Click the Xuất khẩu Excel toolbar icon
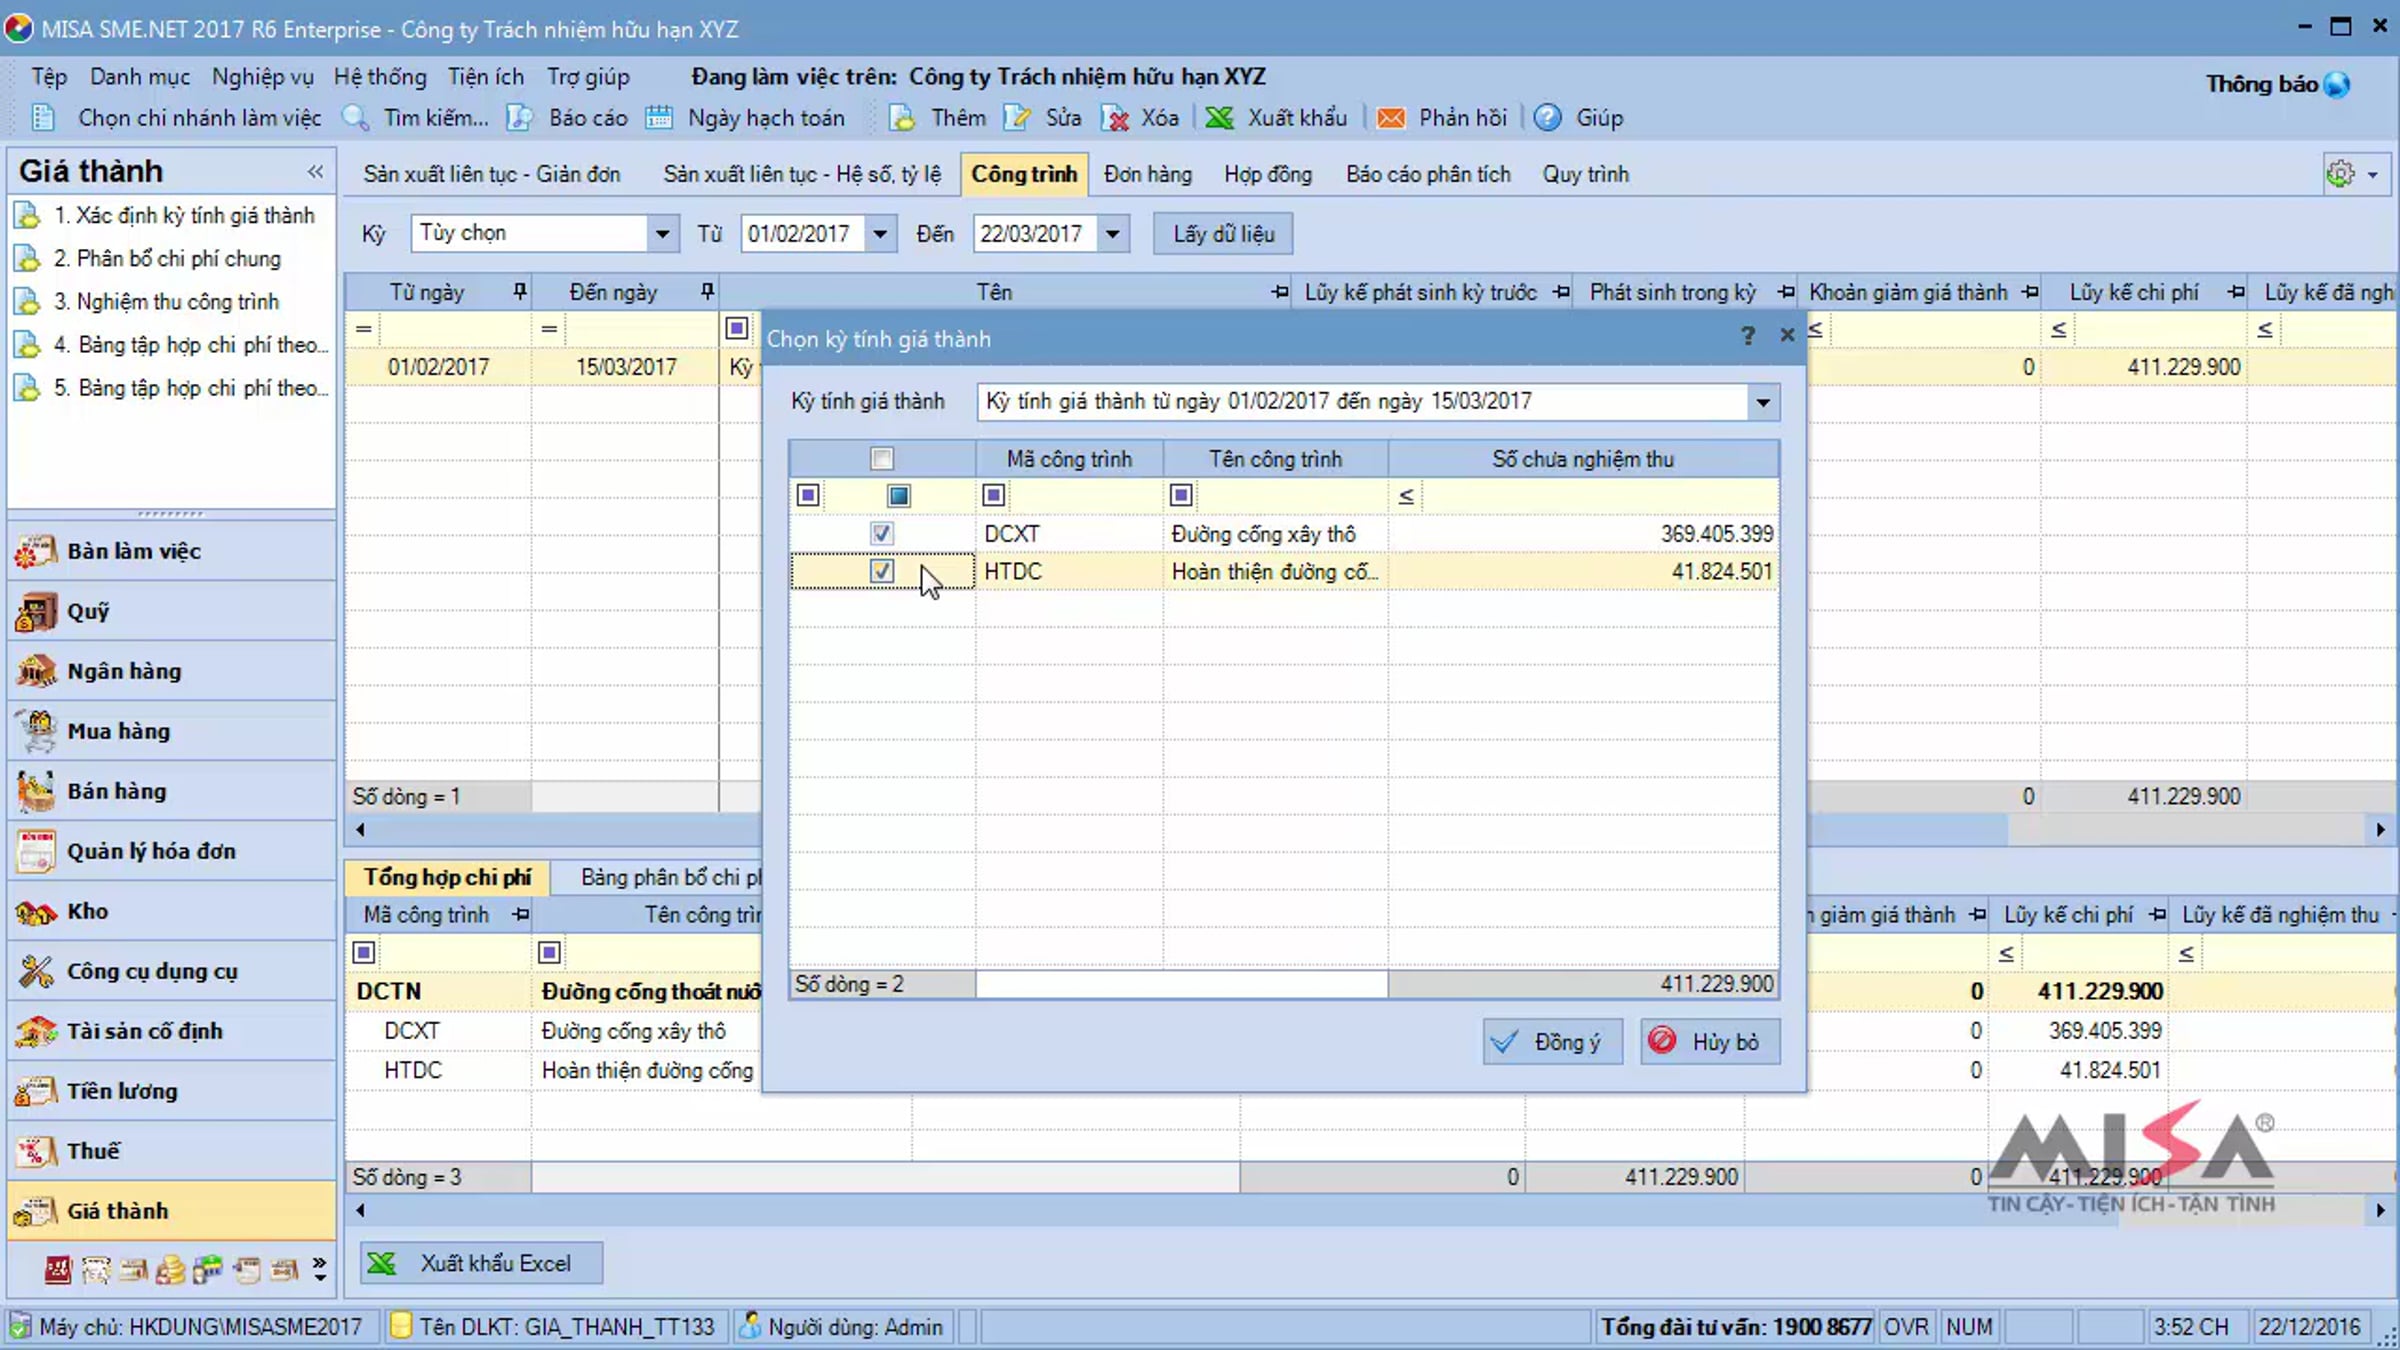The image size is (2400, 1350). (x=1219, y=118)
